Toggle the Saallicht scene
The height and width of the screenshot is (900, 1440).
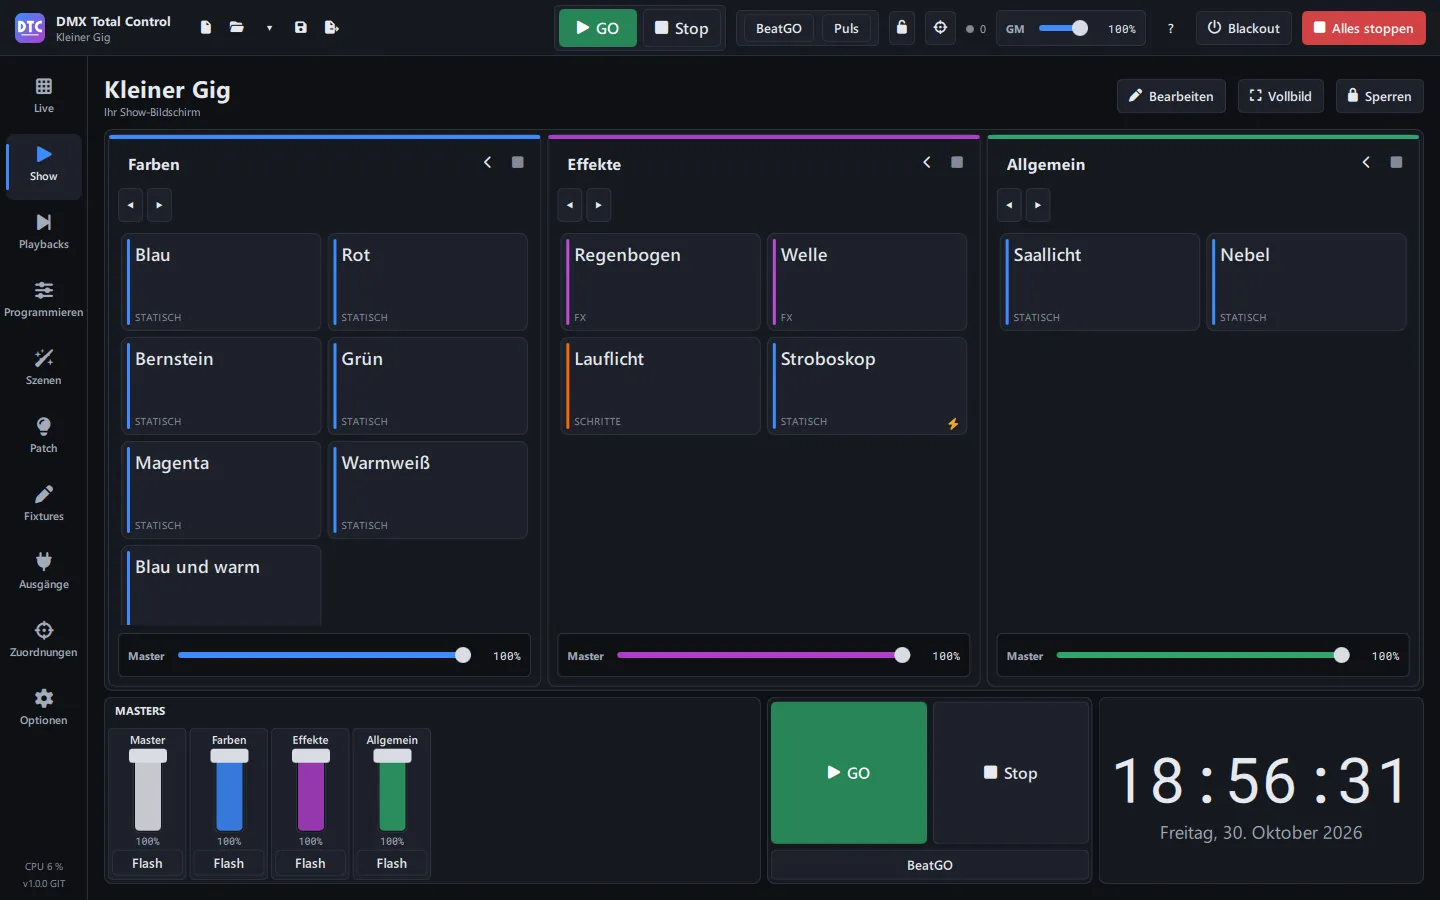tap(1100, 282)
